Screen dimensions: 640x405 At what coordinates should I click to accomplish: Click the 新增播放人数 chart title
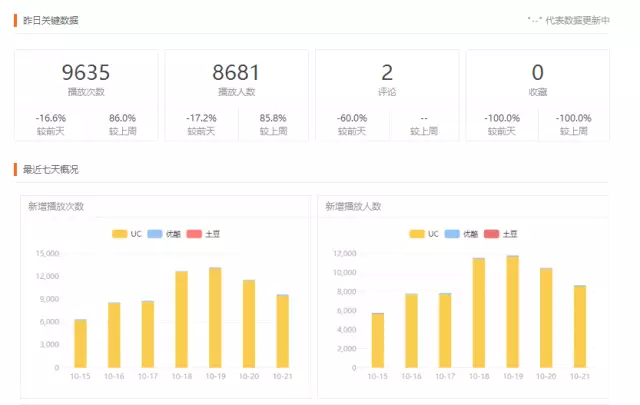point(353,207)
